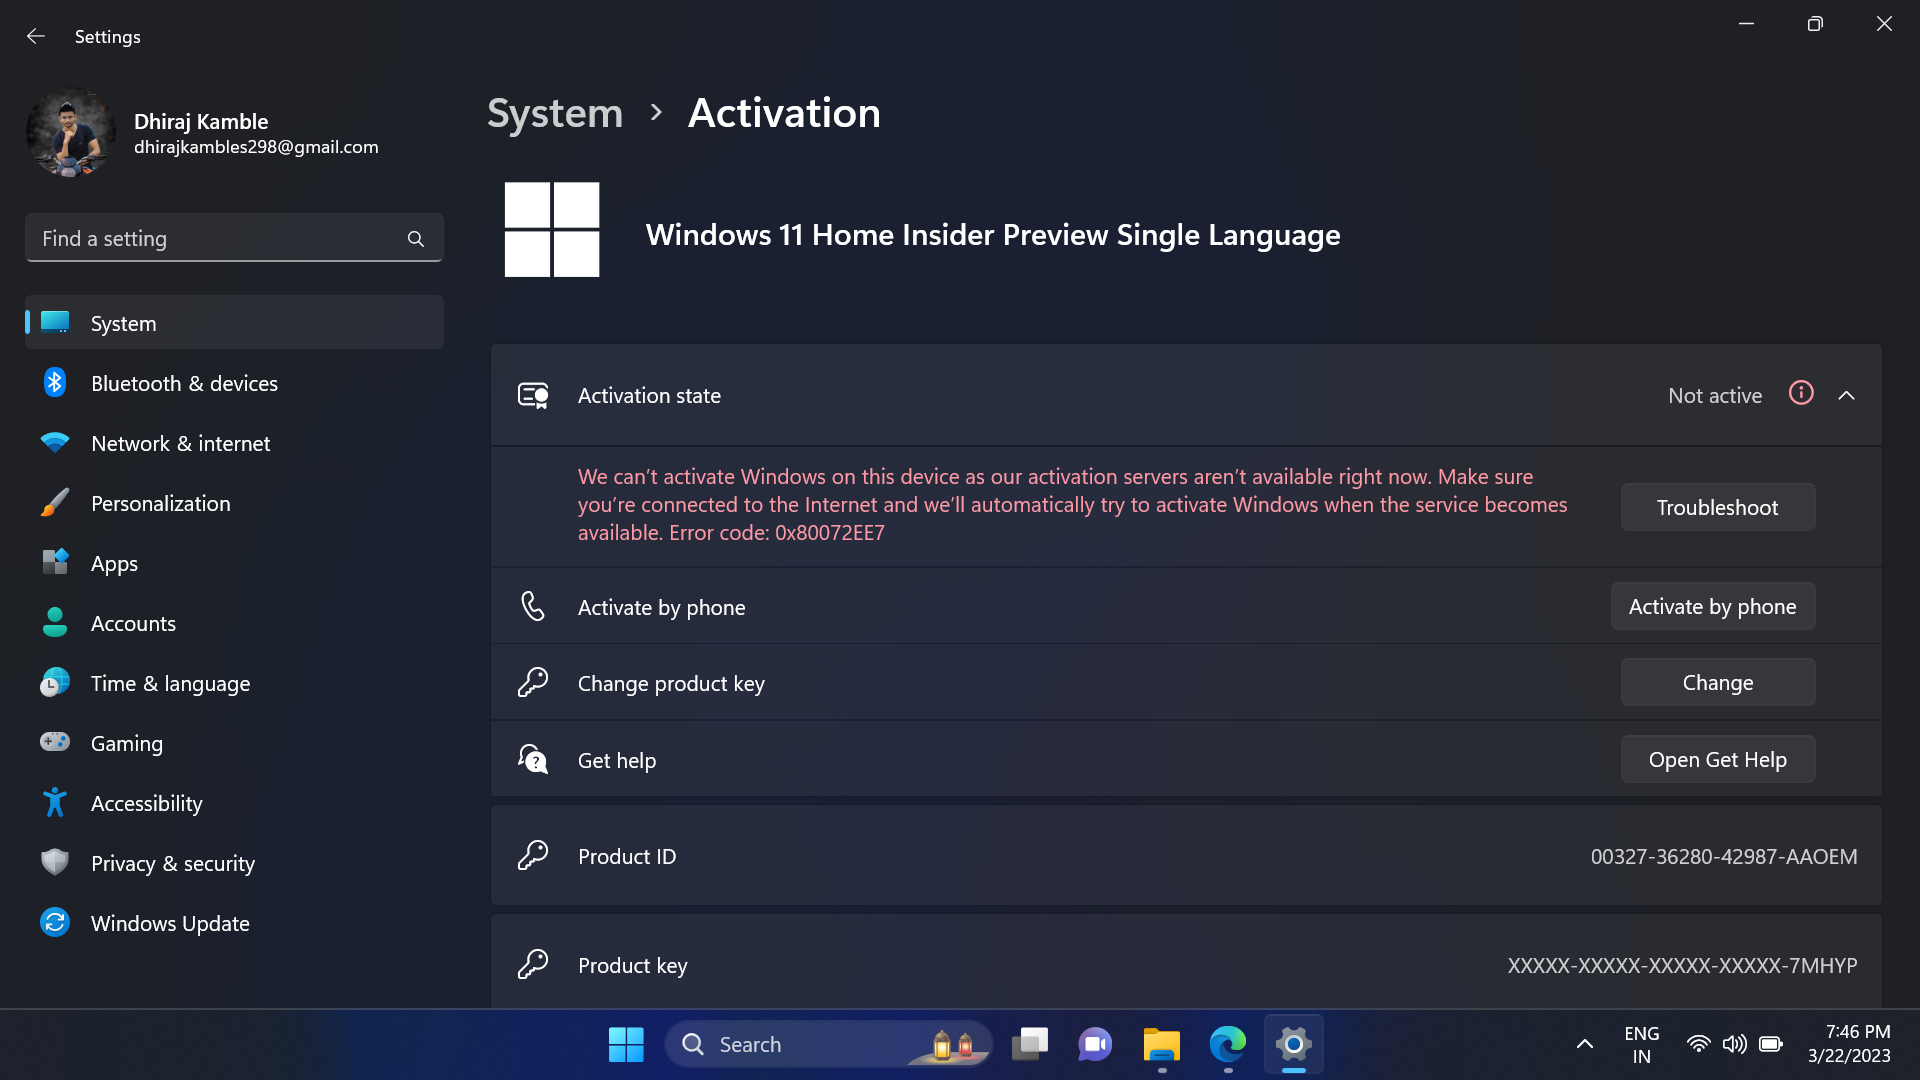Click the Accounts person icon

55,623
